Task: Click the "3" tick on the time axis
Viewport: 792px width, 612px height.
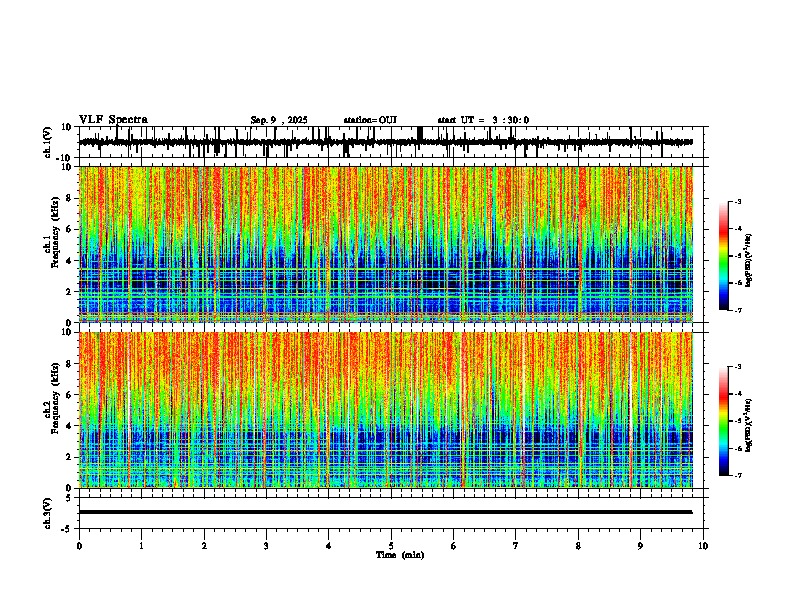Action: coord(267,546)
